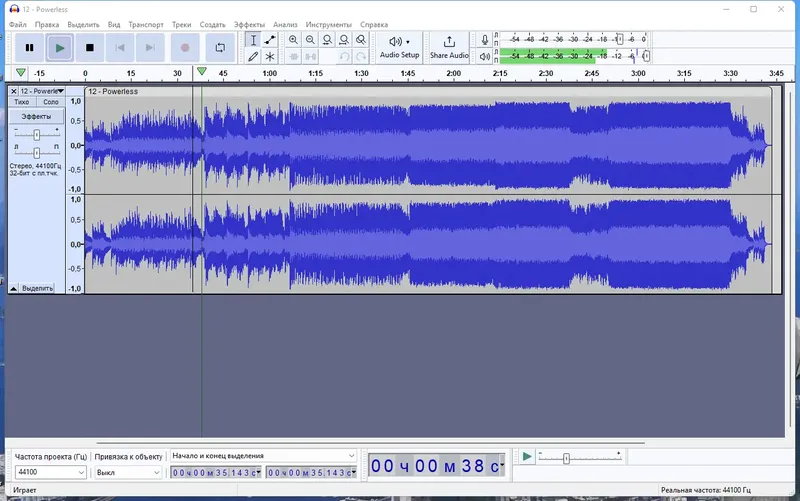The image size is (800, 501).
Task: Click the timeline options green triangle
Action: coord(21,73)
